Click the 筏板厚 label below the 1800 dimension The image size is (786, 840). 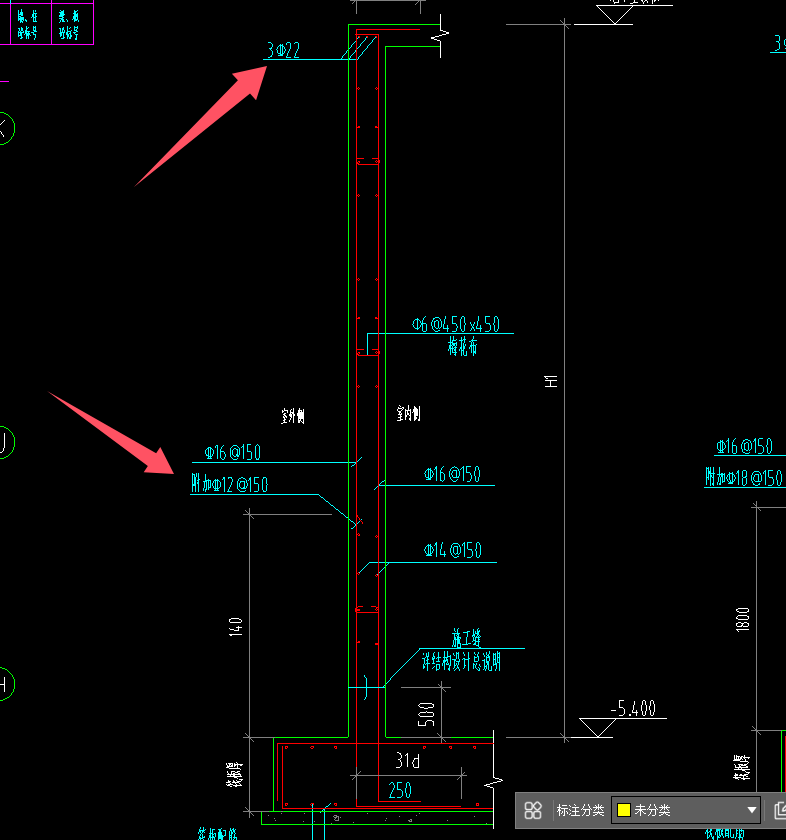pos(742,767)
